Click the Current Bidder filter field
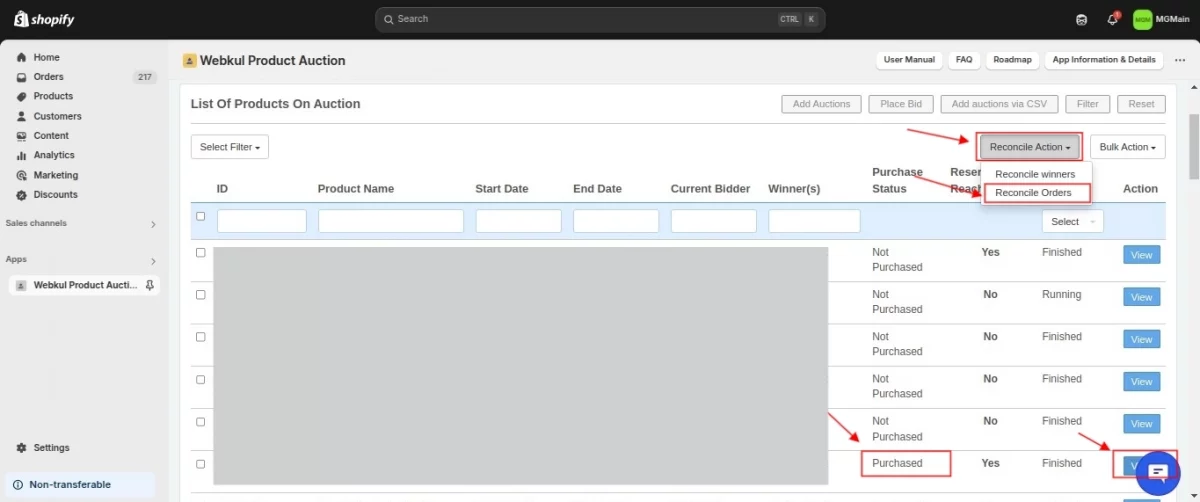 (714, 221)
